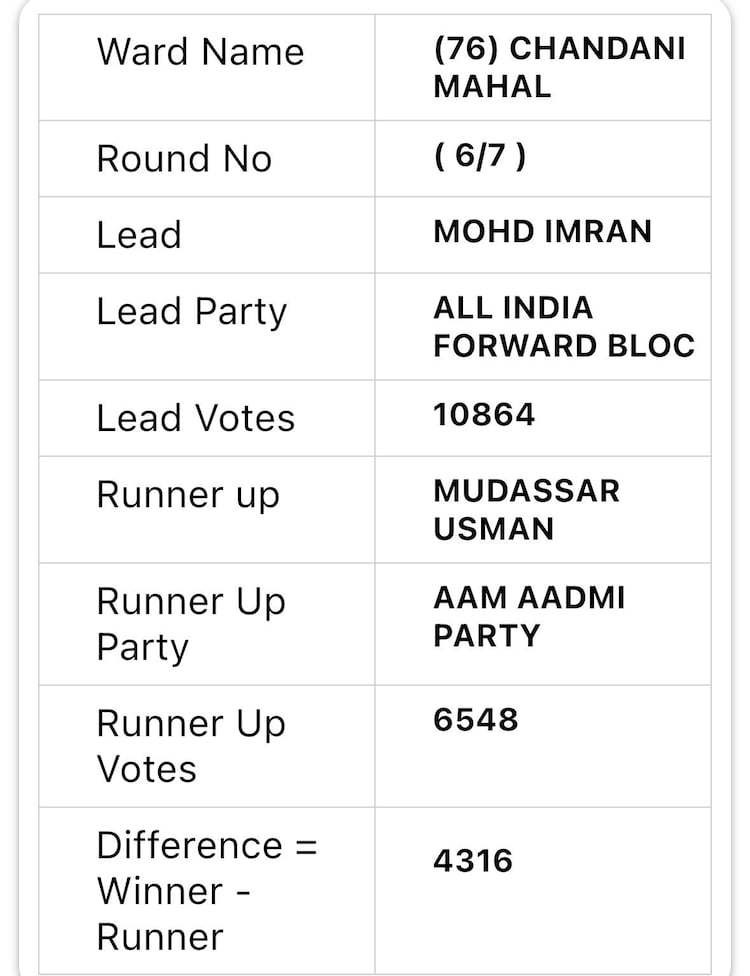Click the Runner Up Party label

[x=190, y=624]
